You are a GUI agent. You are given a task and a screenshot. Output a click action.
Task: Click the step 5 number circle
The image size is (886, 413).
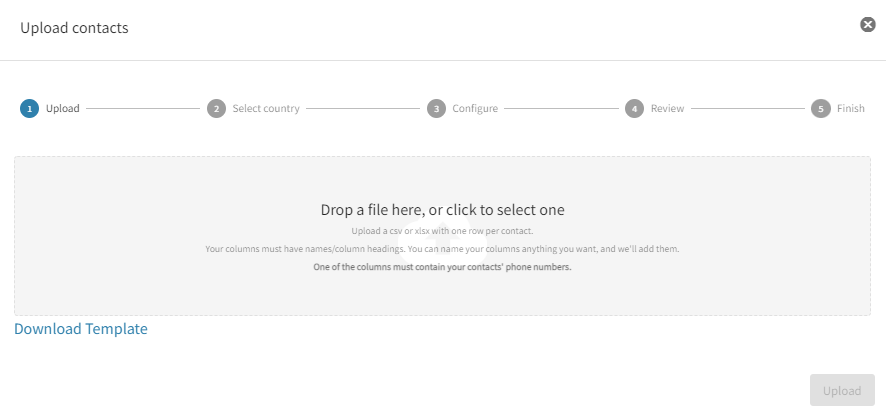coord(821,109)
